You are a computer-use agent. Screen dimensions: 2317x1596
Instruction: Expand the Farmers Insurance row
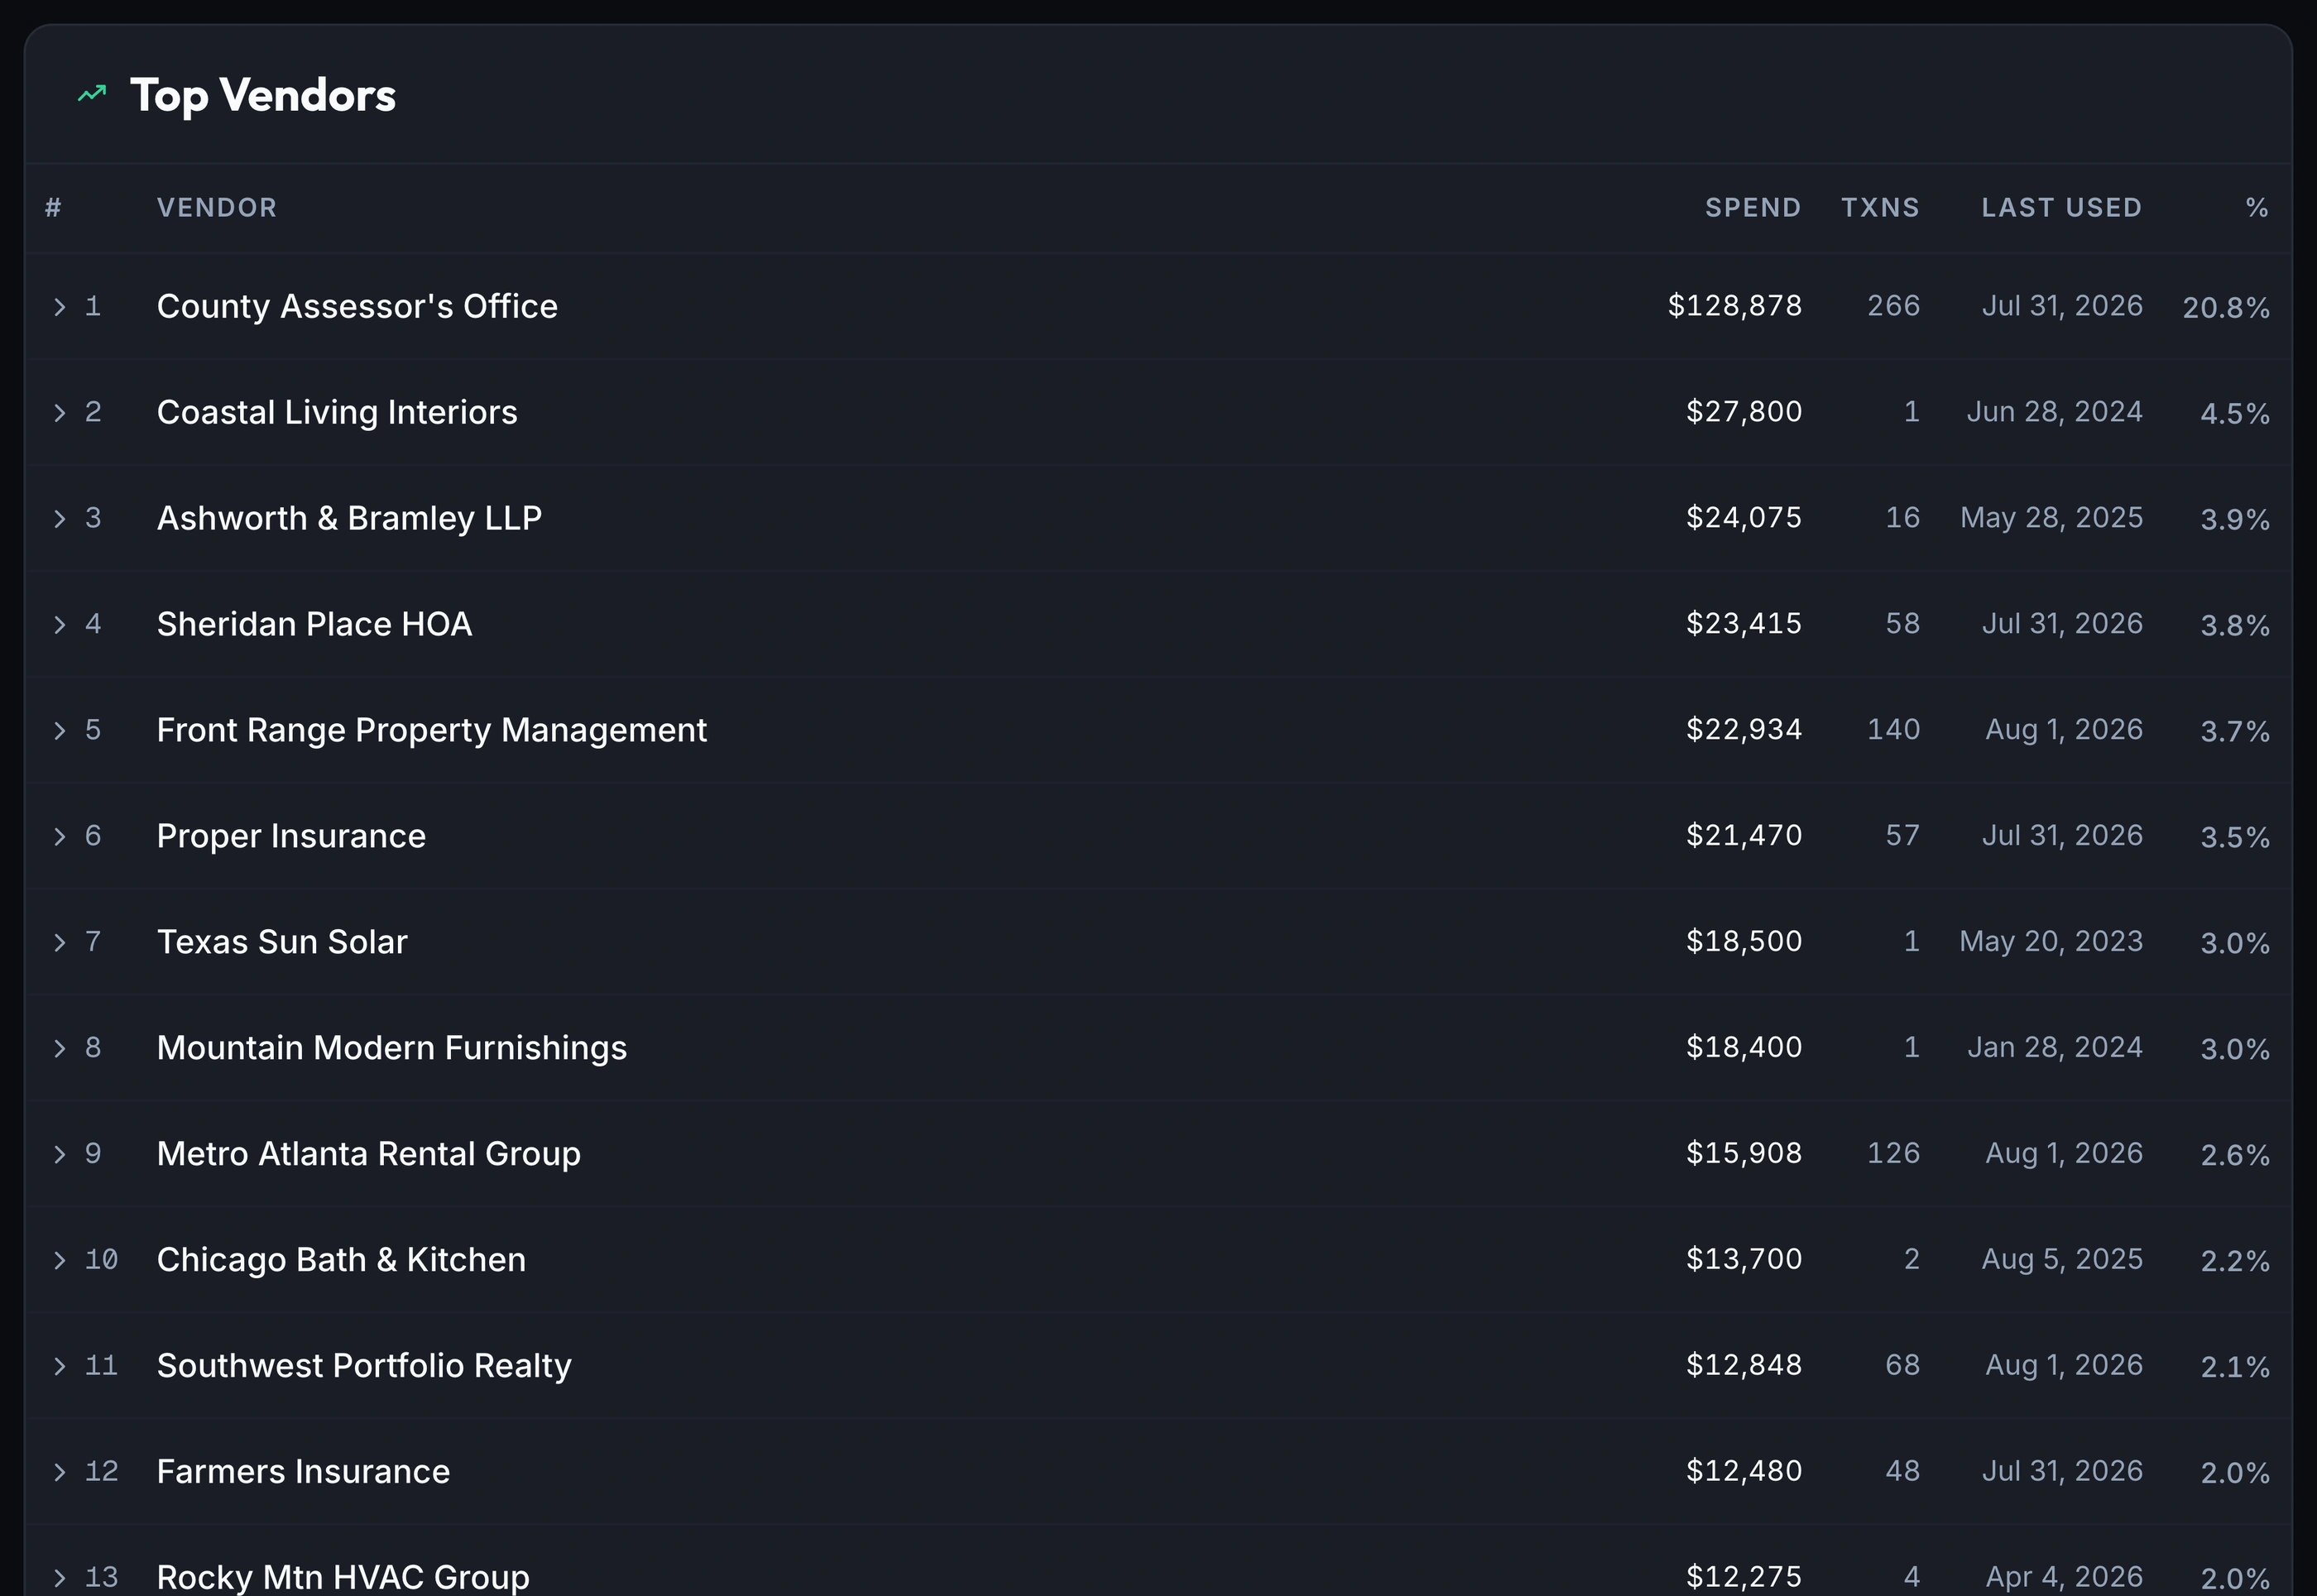60,1473
